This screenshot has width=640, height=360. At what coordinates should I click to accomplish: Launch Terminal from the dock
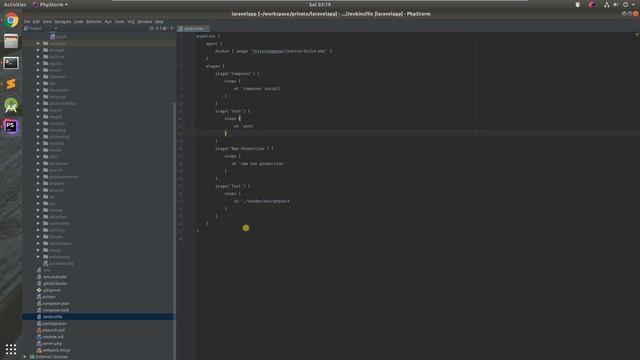point(11,63)
